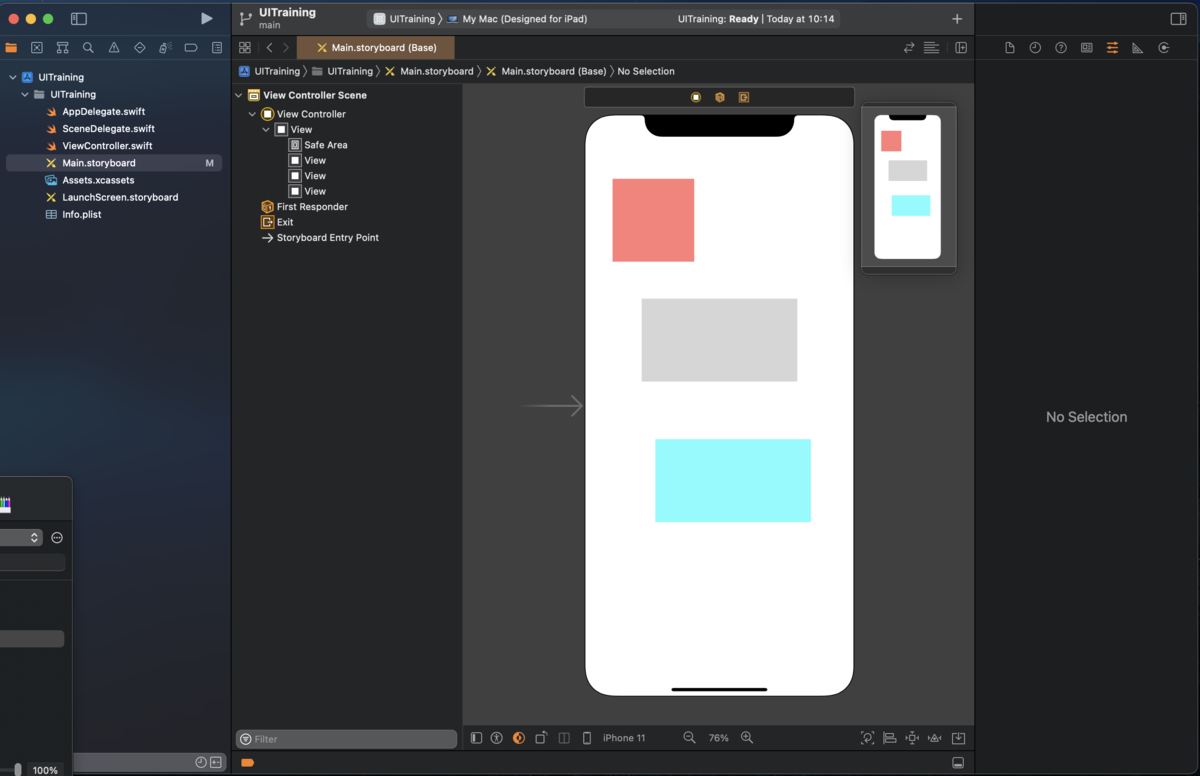Collapse the UITraining group folder

pyautogui.click(x=26, y=94)
